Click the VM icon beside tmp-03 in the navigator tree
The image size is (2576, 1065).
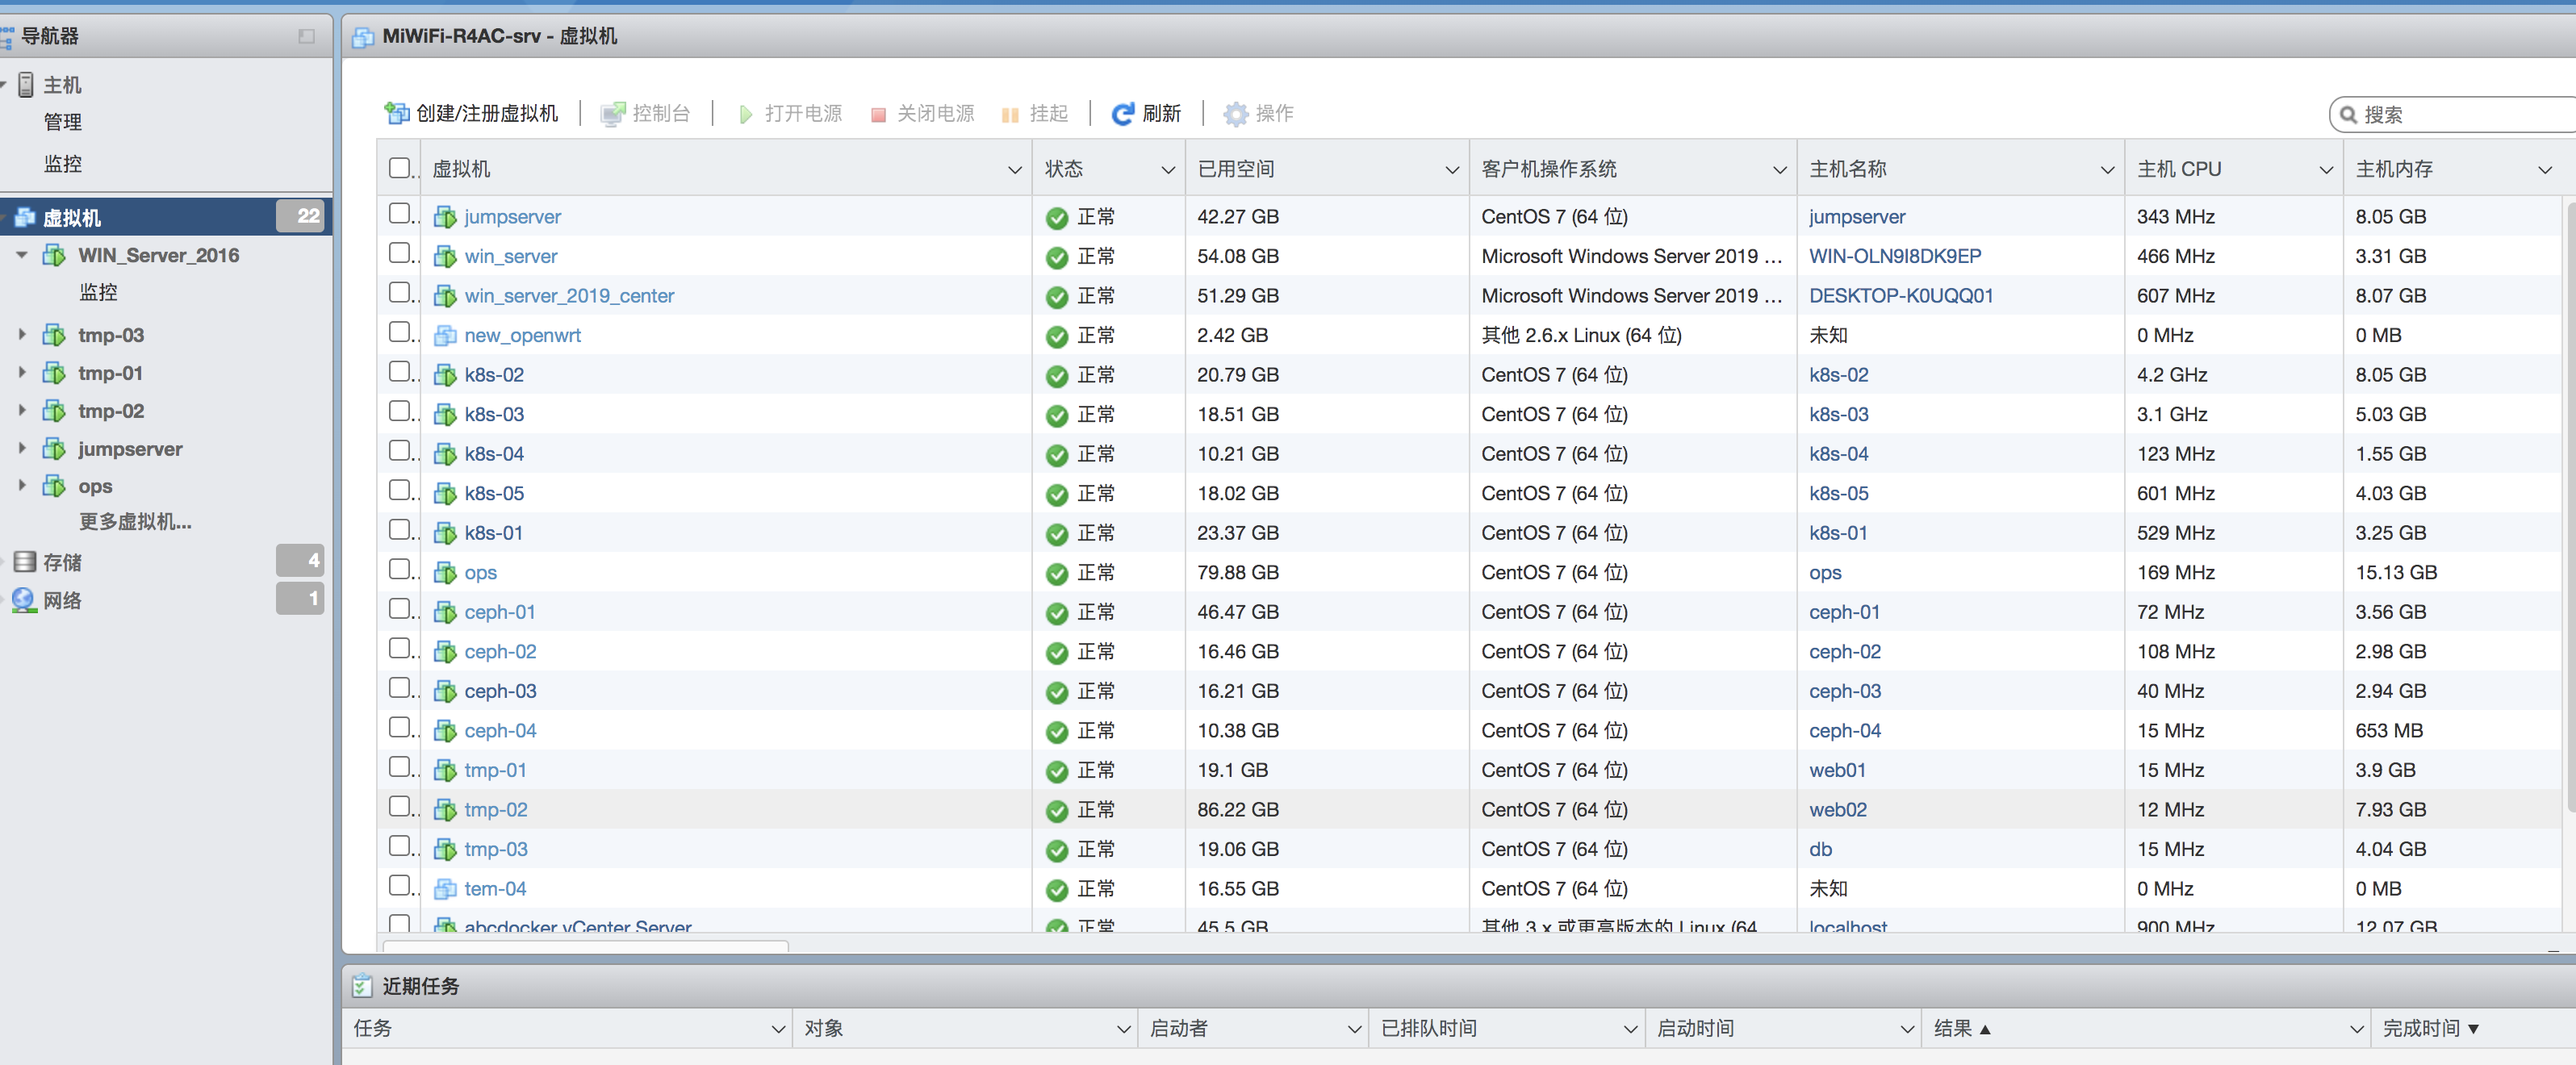(54, 335)
